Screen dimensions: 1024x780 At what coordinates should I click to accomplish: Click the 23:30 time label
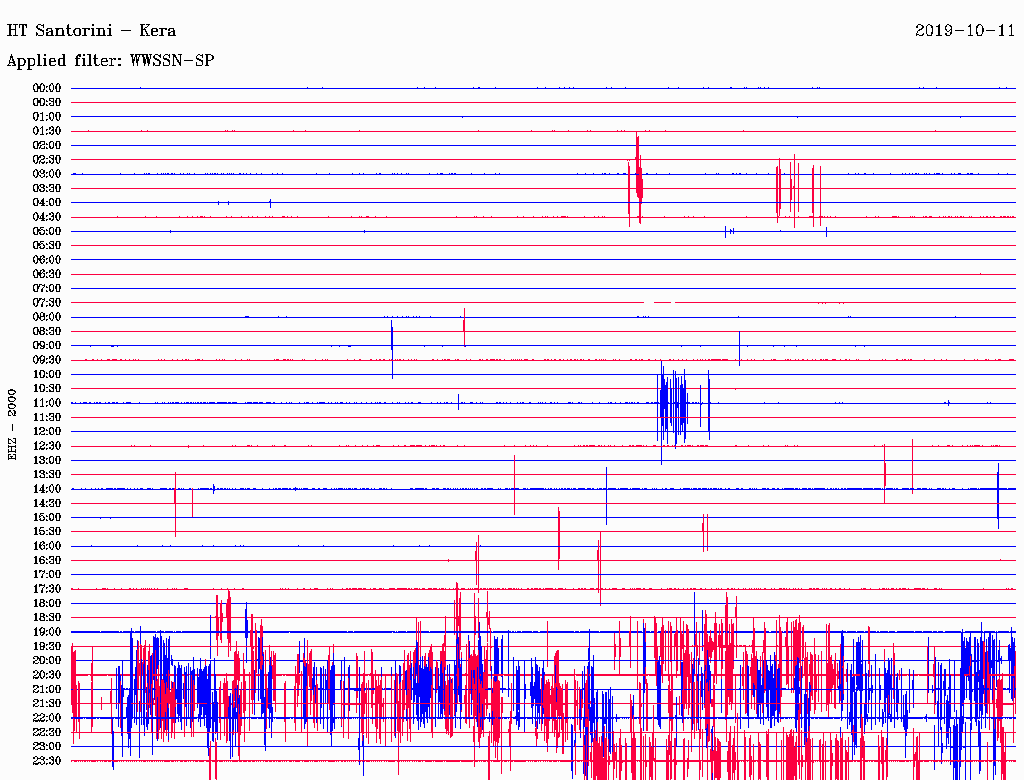pyautogui.click(x=47, y=761)
